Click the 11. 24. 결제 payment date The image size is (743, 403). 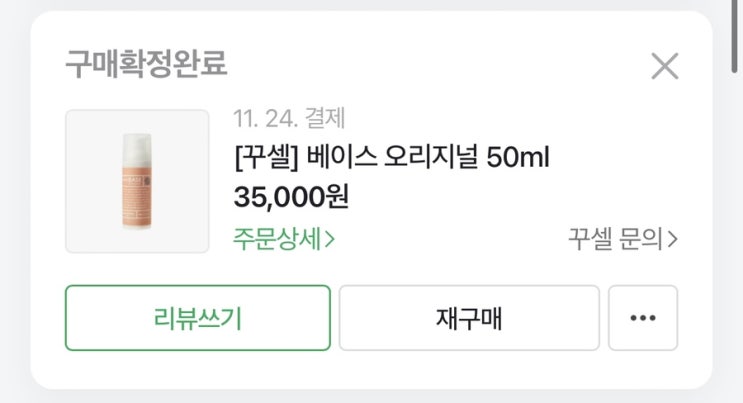tap(289, 118)
